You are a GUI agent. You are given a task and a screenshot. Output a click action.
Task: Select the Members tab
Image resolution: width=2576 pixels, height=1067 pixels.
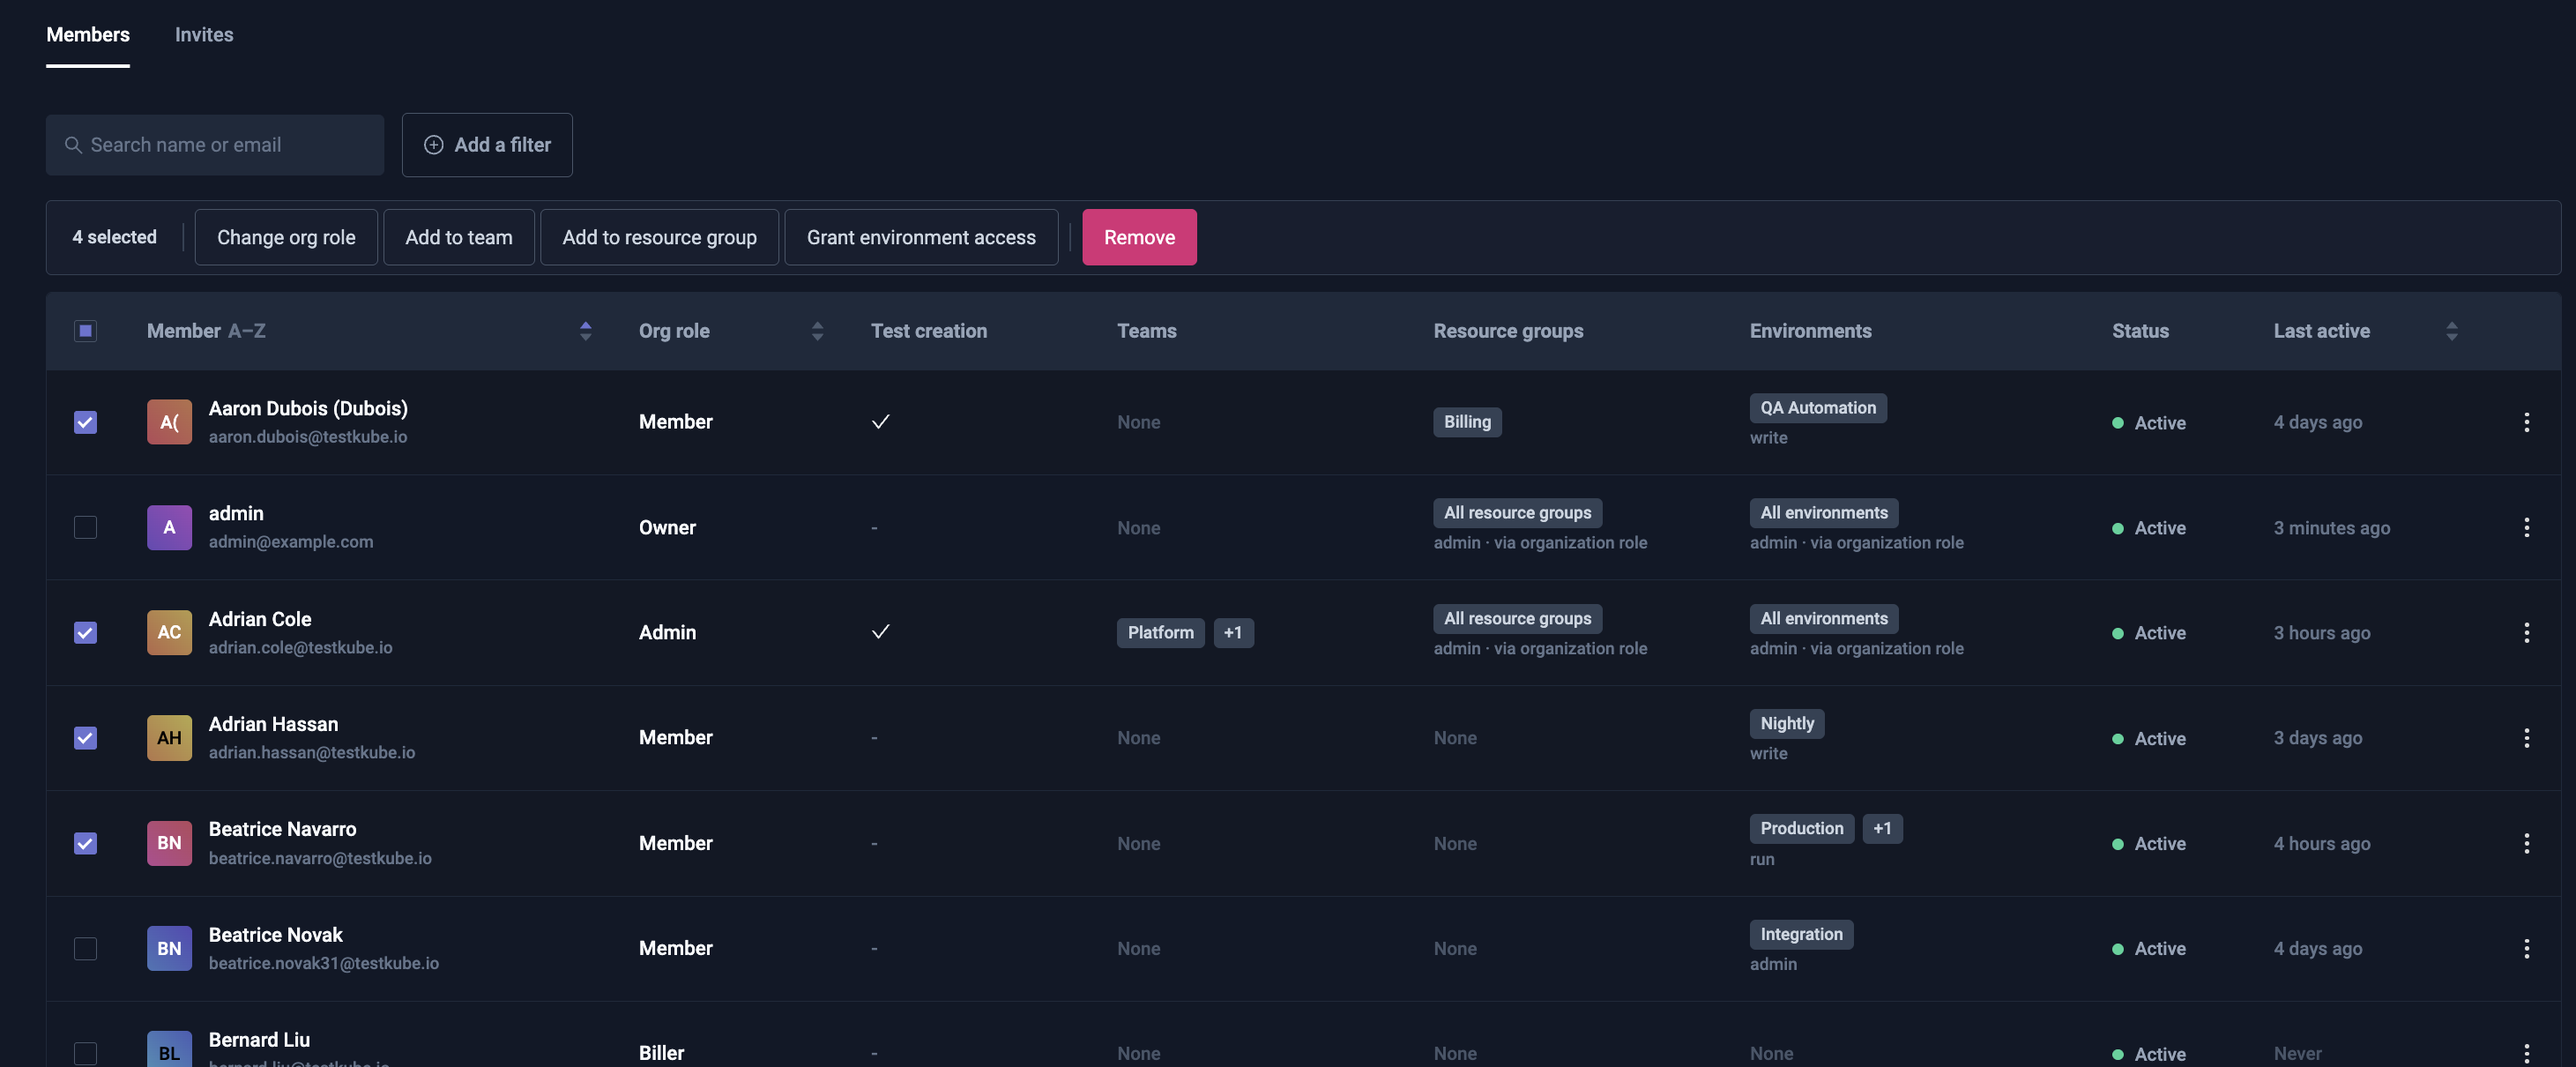tap(88, 34)
